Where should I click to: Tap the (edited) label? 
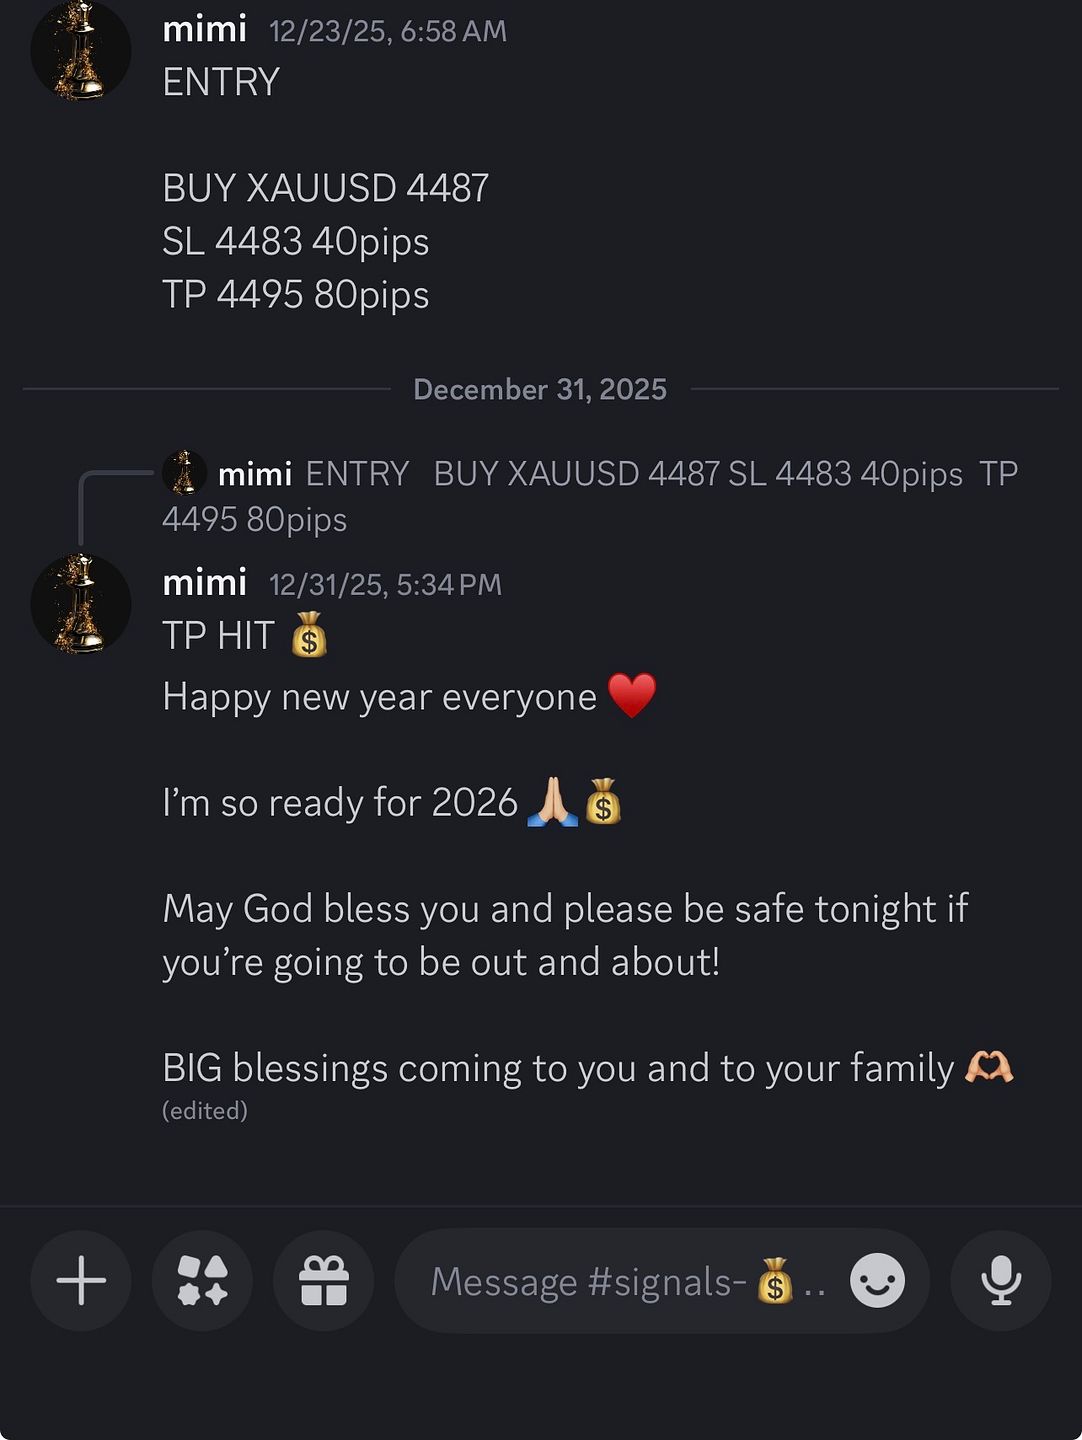(205, 1111)
